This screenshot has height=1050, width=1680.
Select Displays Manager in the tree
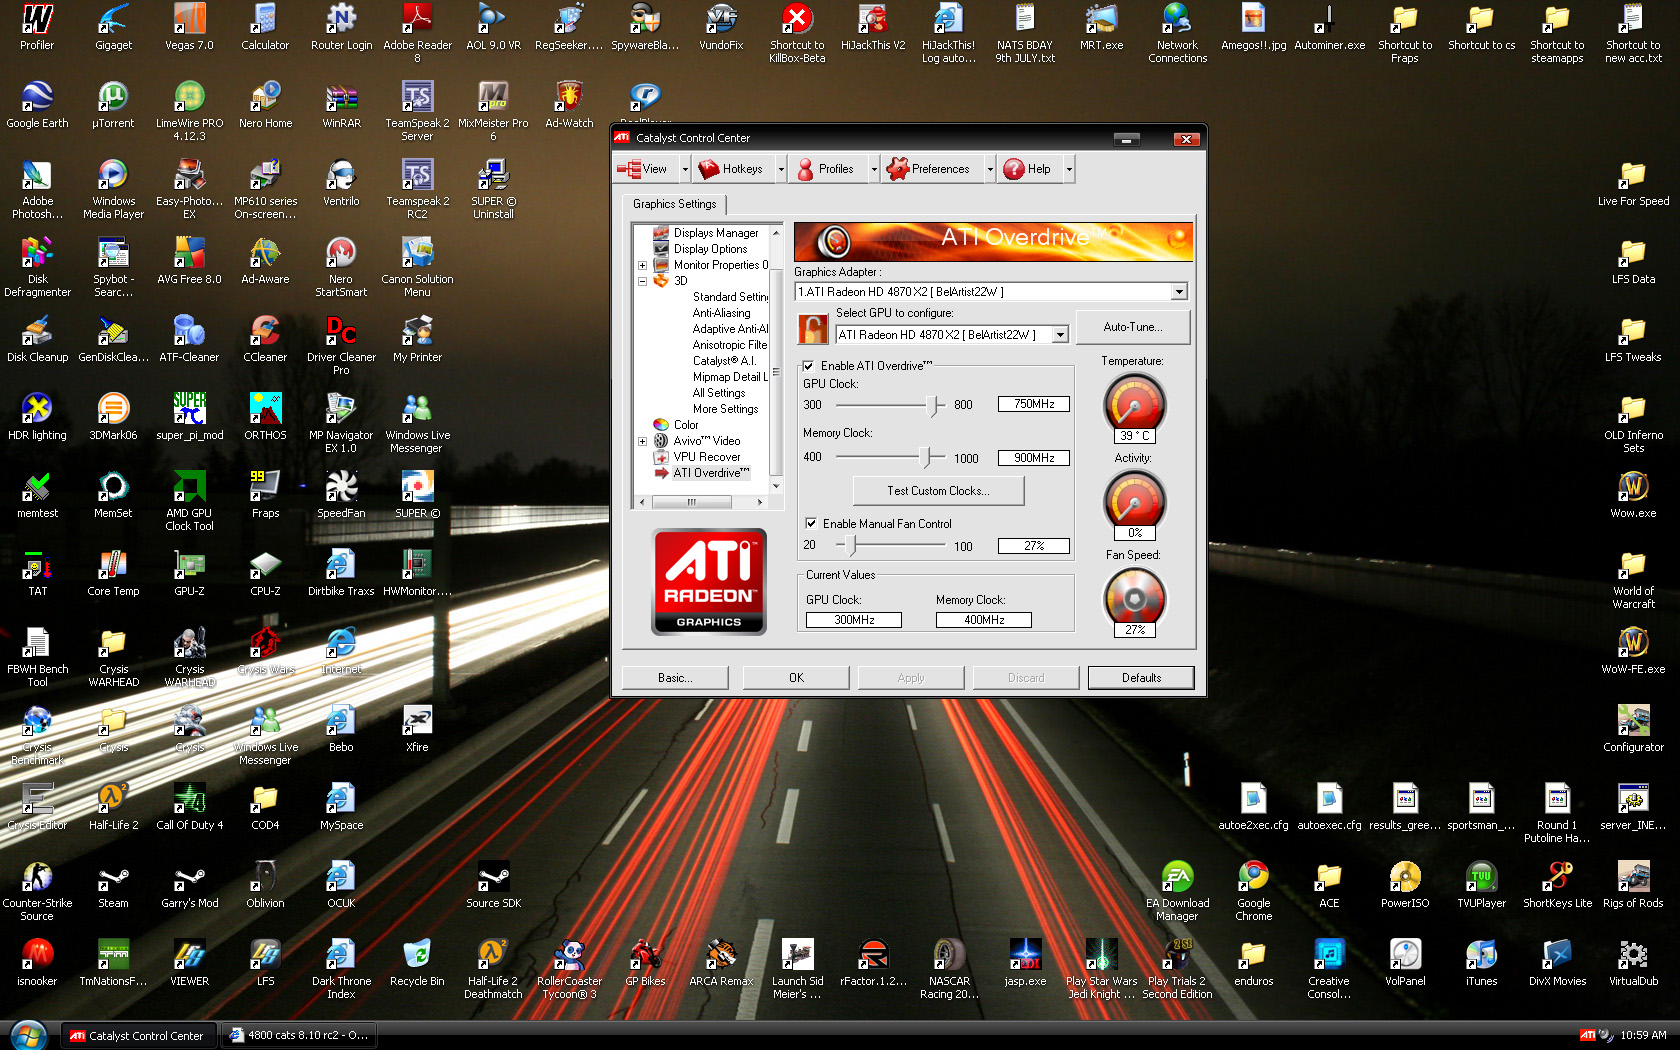click(x=715, y=233)
